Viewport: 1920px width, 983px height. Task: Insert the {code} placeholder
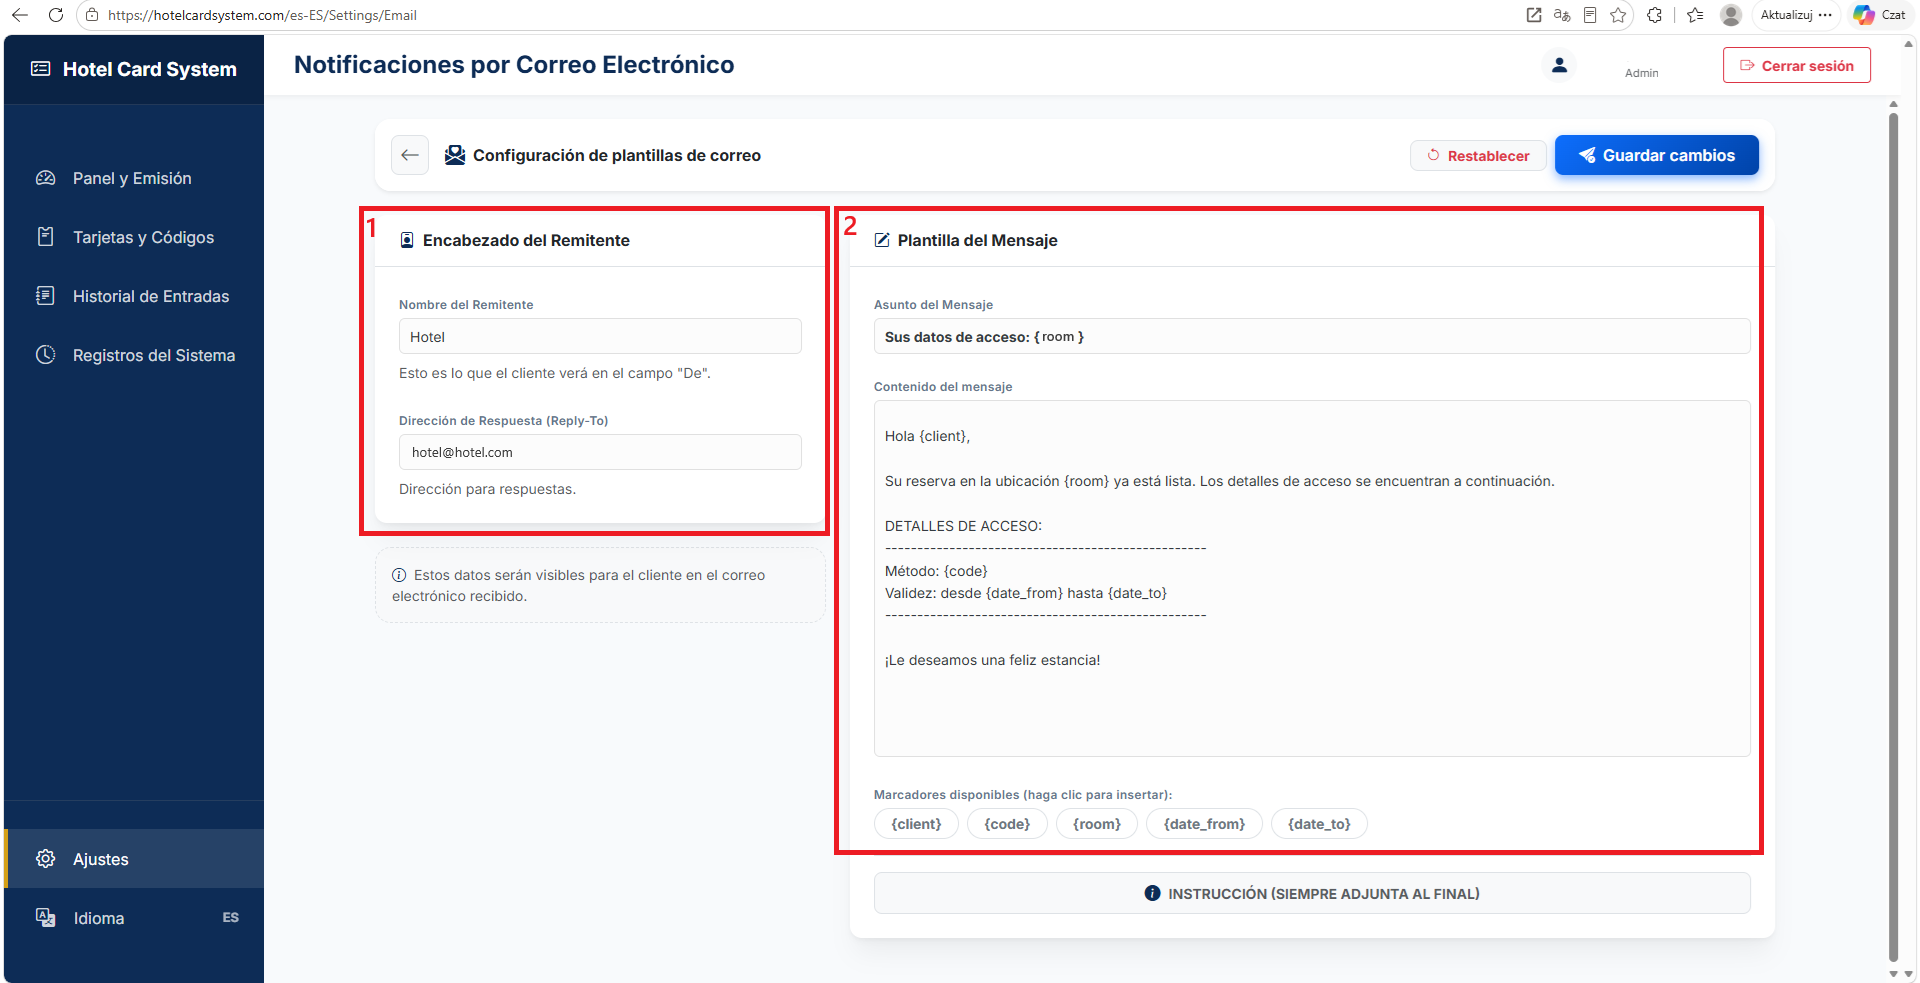point(1007,824)
